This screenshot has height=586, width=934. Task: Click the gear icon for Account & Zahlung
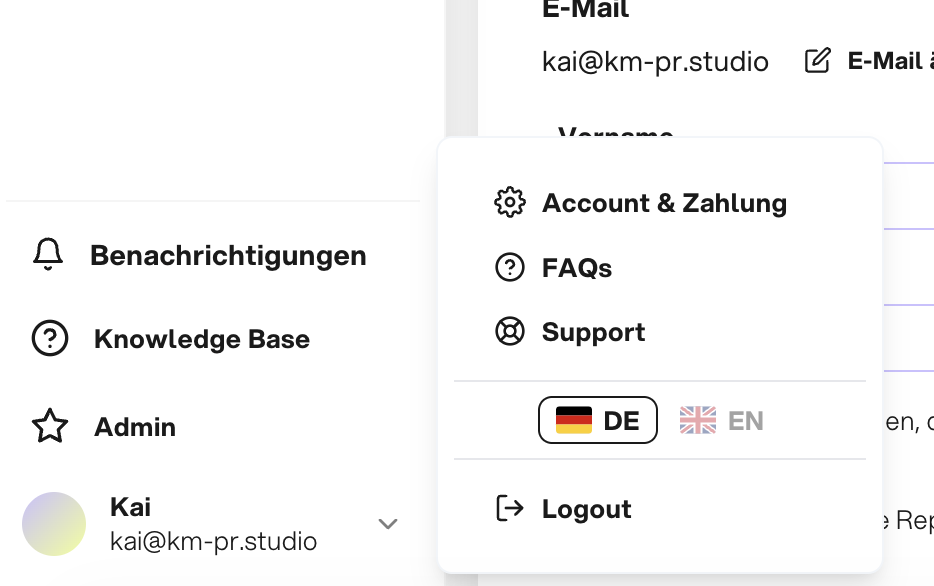coord(510,202)
